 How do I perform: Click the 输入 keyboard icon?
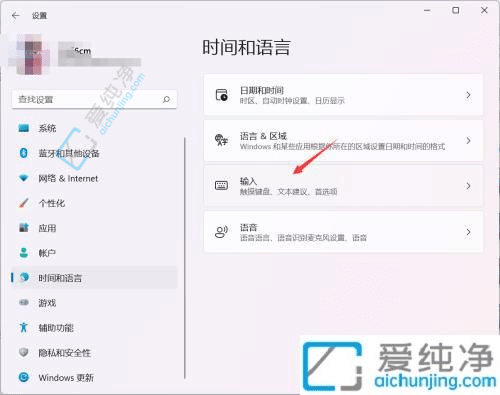[221, 185]
